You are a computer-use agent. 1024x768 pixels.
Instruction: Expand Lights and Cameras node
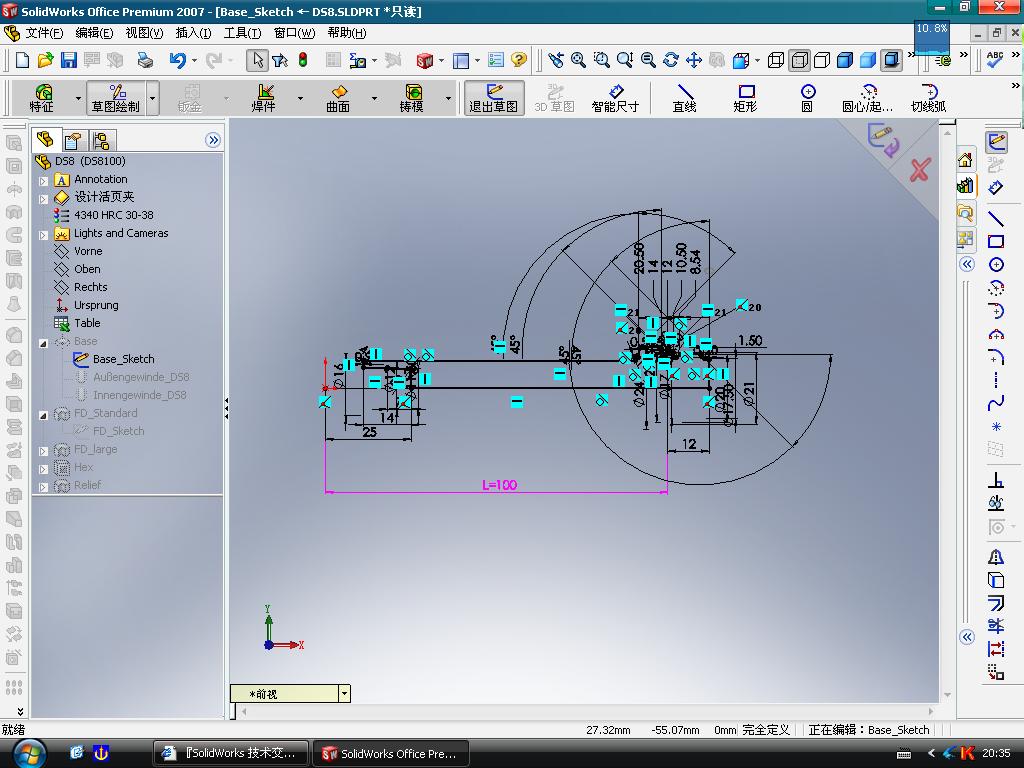click(x=43, y=235)
